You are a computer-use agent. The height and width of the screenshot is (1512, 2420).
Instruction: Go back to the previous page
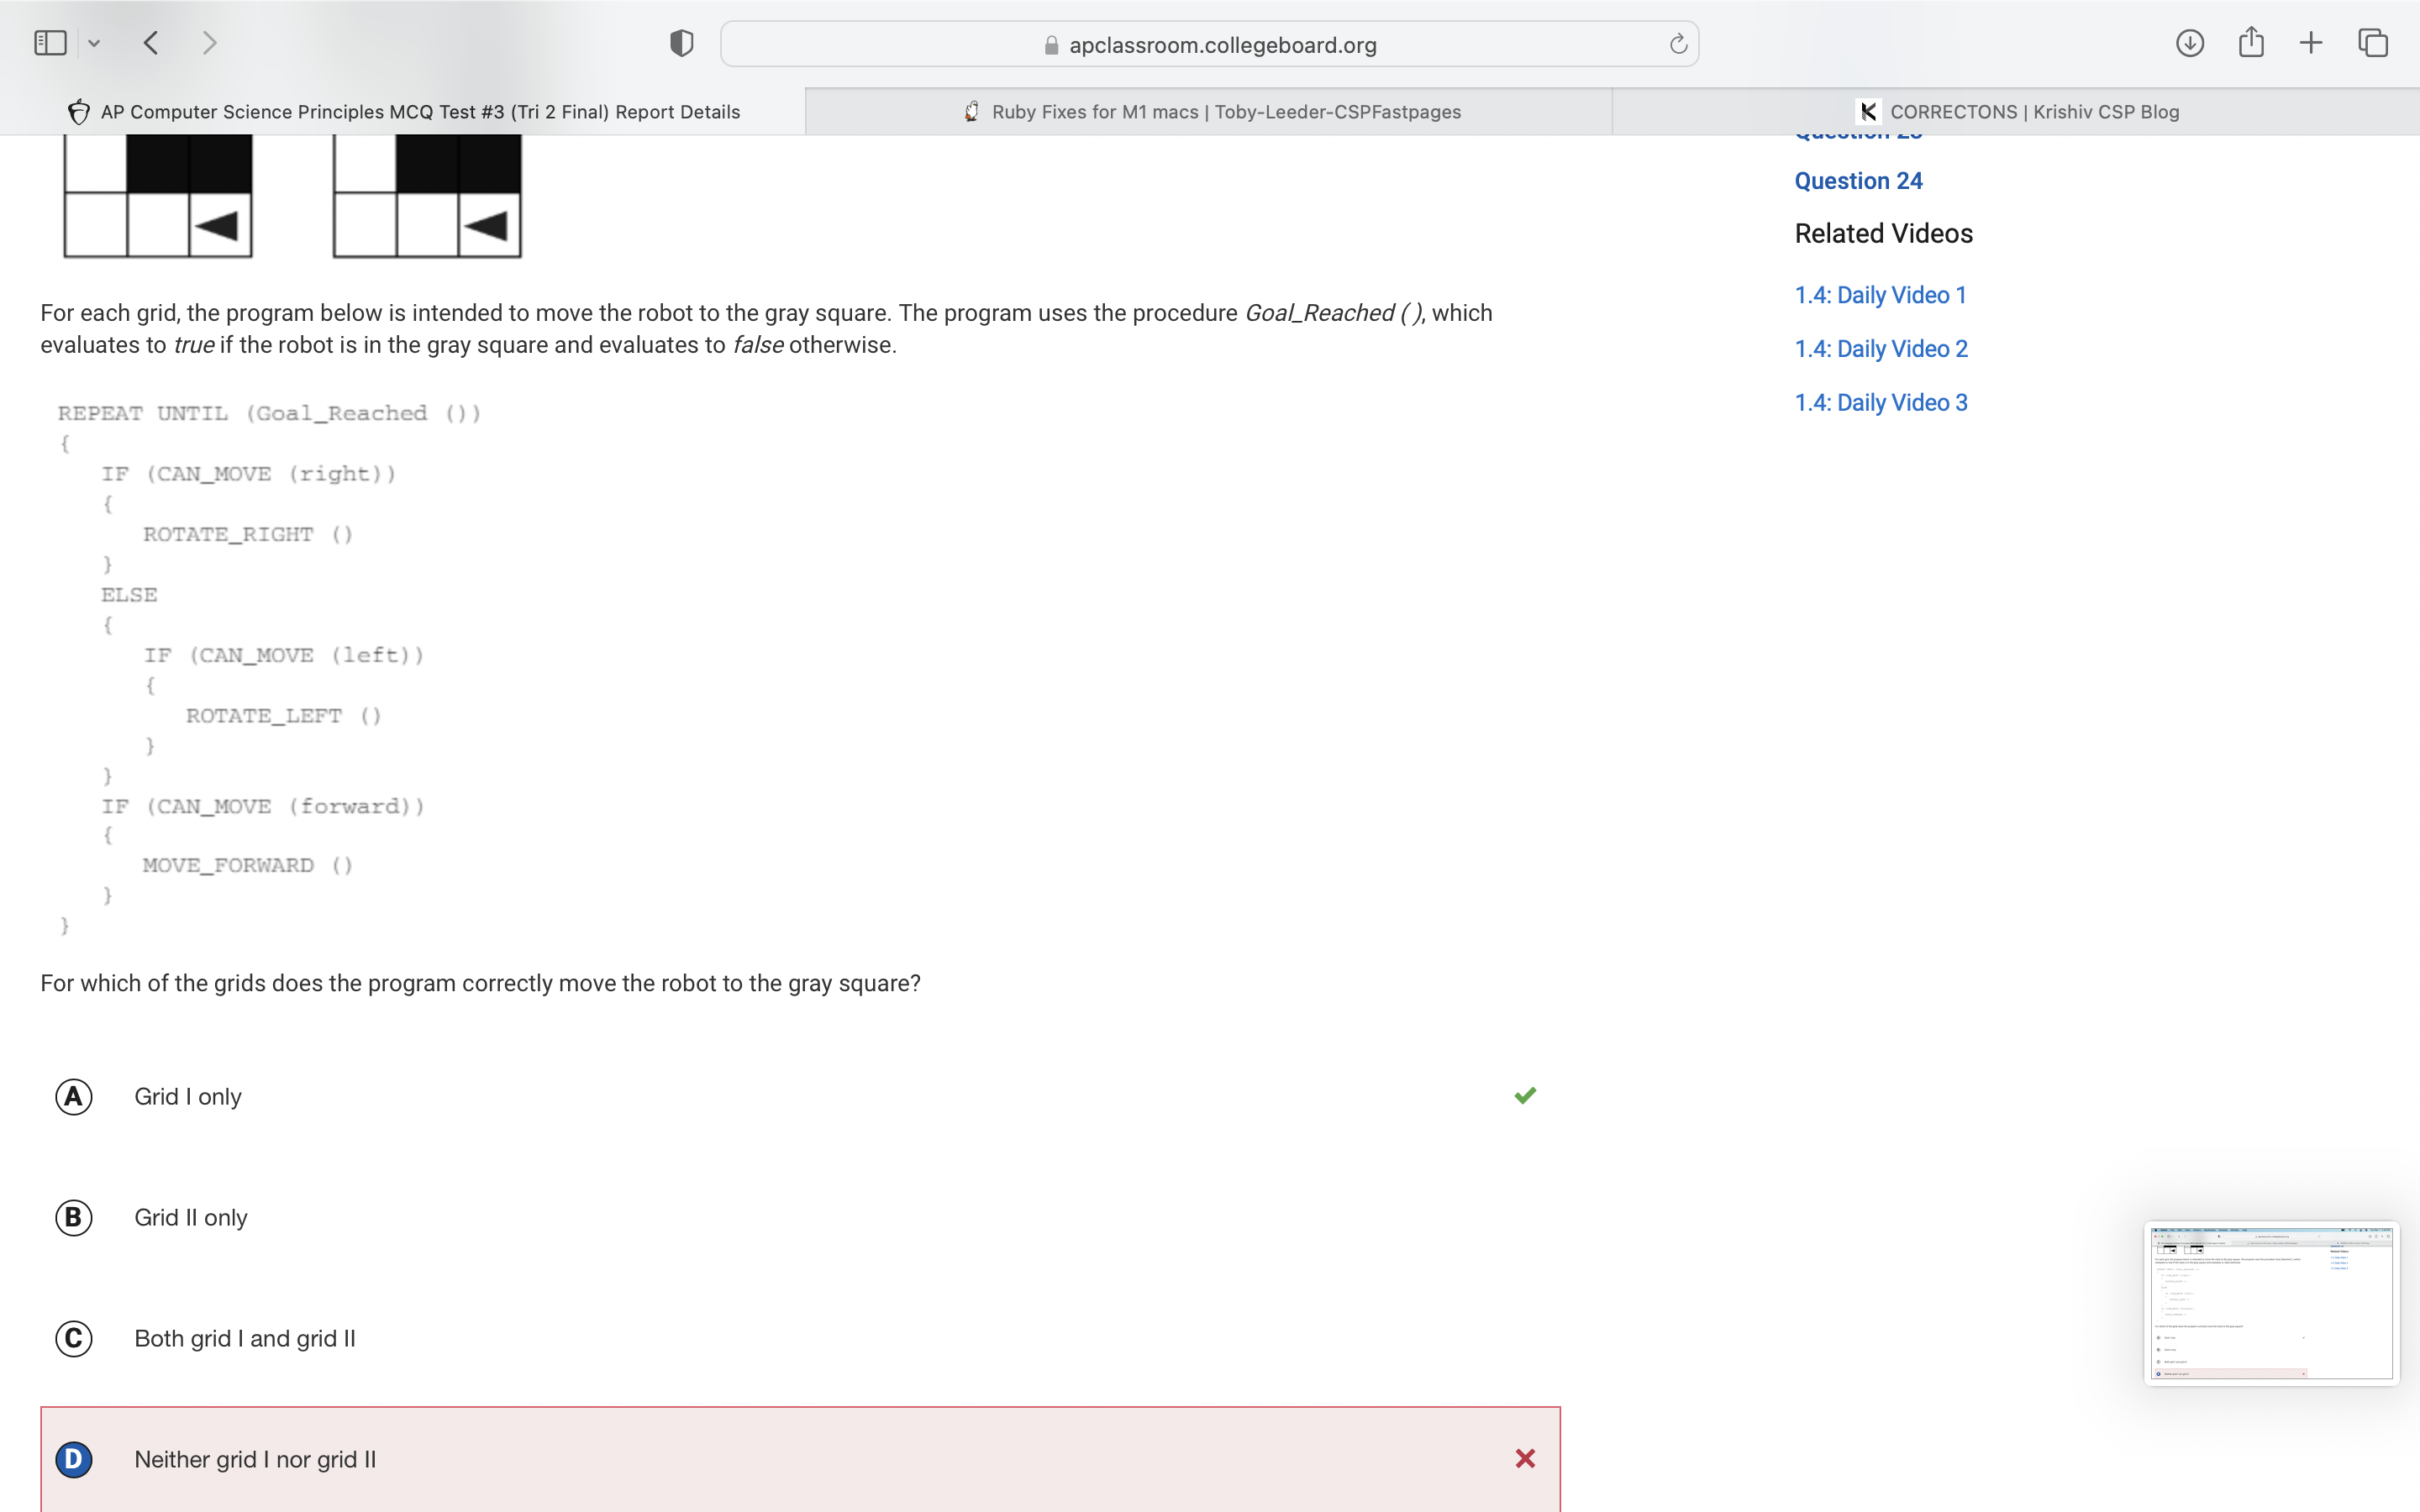pyautogui.click(x=151, y=43)
